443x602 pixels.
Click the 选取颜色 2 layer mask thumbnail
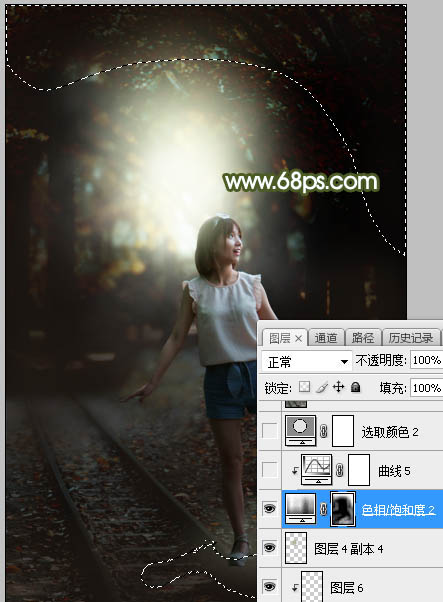(343, 431)
